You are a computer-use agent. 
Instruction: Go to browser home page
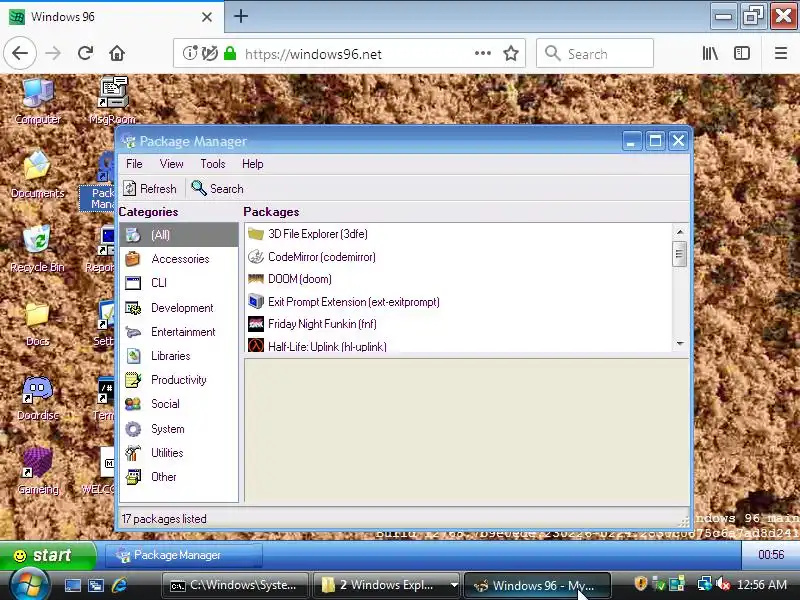pyautogui.click(x=117, y=53)
